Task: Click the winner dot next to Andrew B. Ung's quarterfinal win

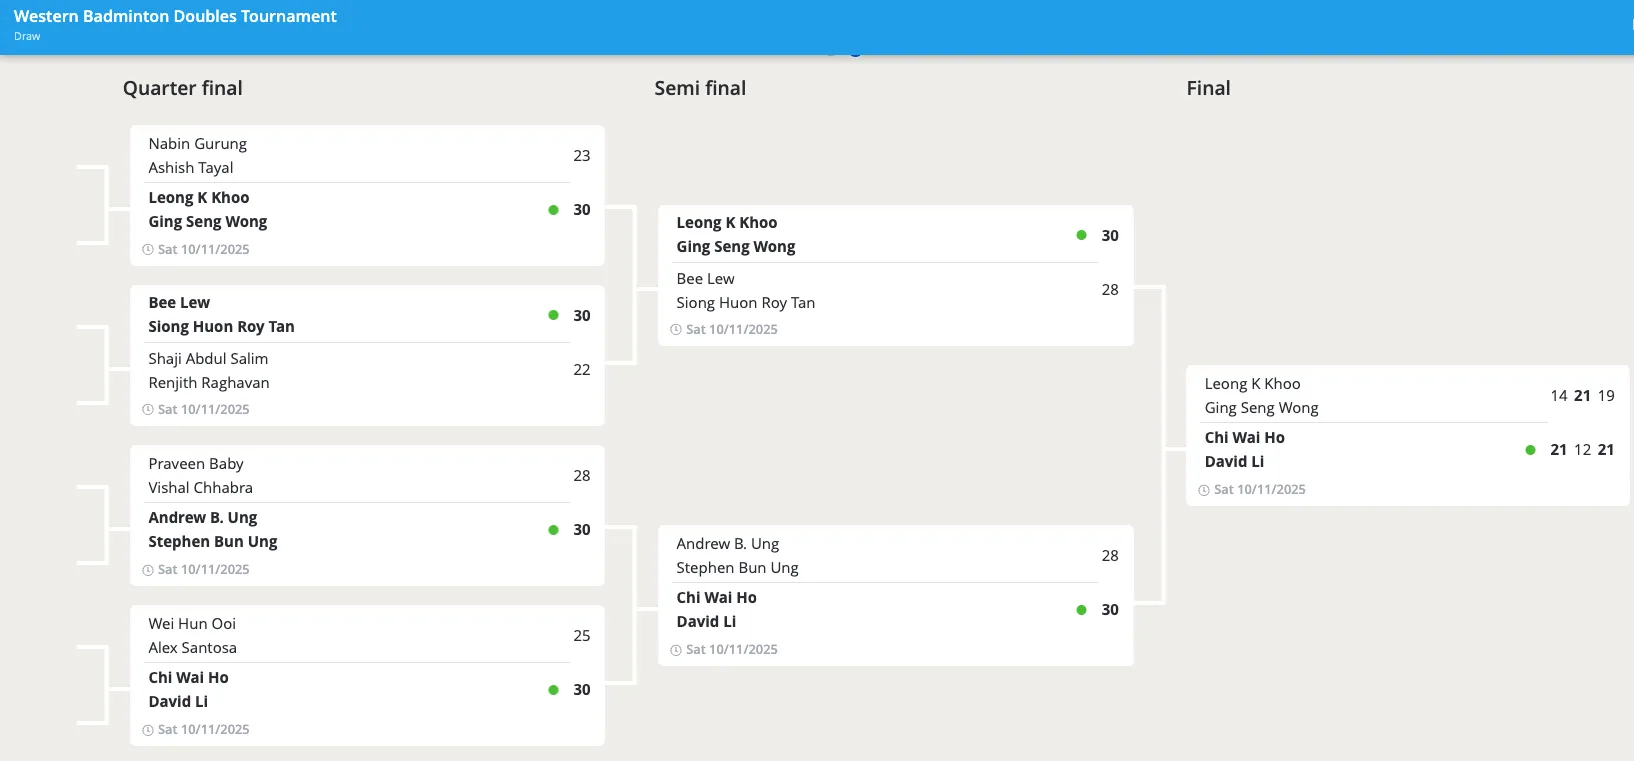Action: (x=553, y=529)
